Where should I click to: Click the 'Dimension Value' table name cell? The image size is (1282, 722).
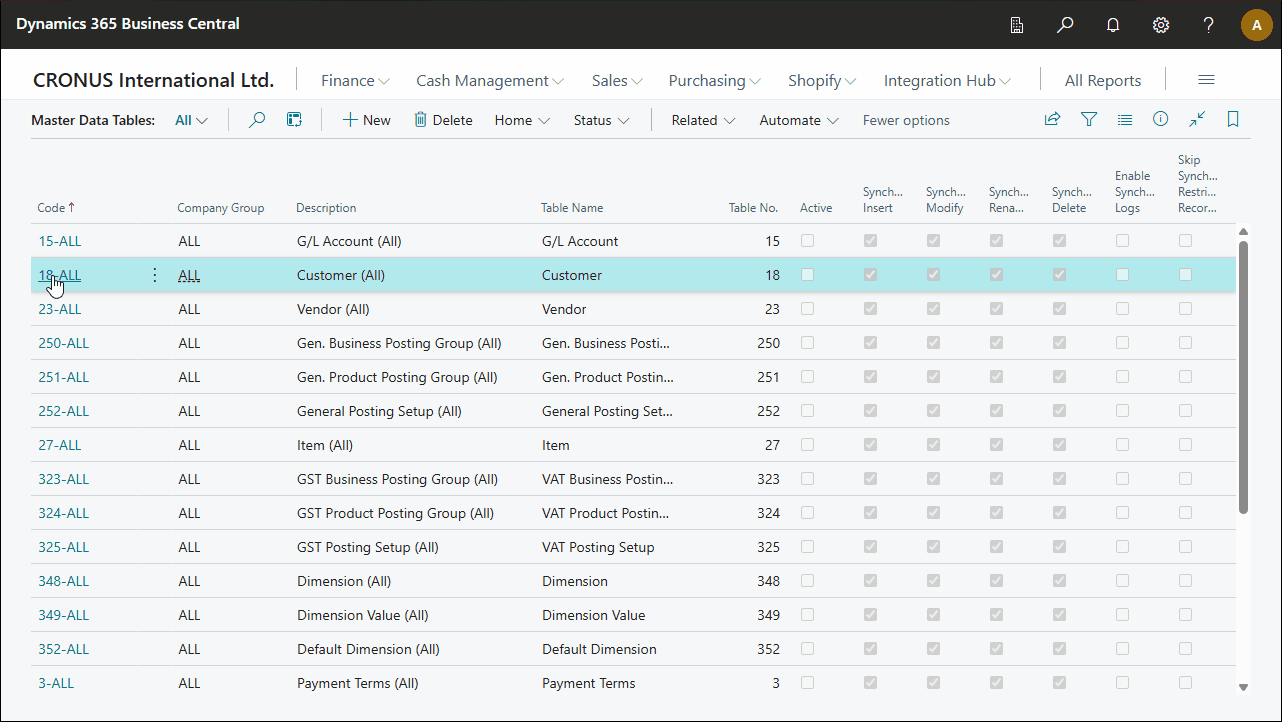(593, 615)
